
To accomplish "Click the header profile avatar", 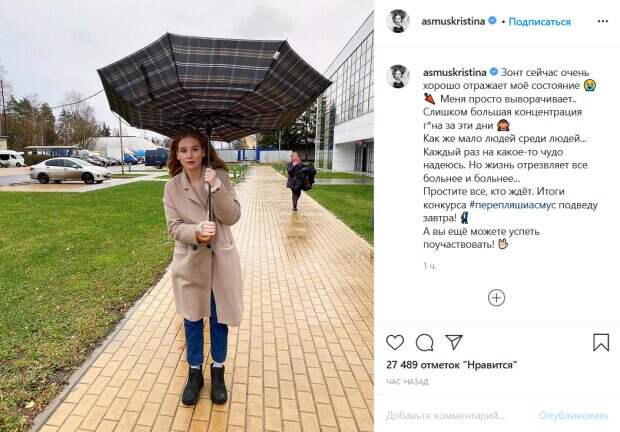I will coord(397,21).
